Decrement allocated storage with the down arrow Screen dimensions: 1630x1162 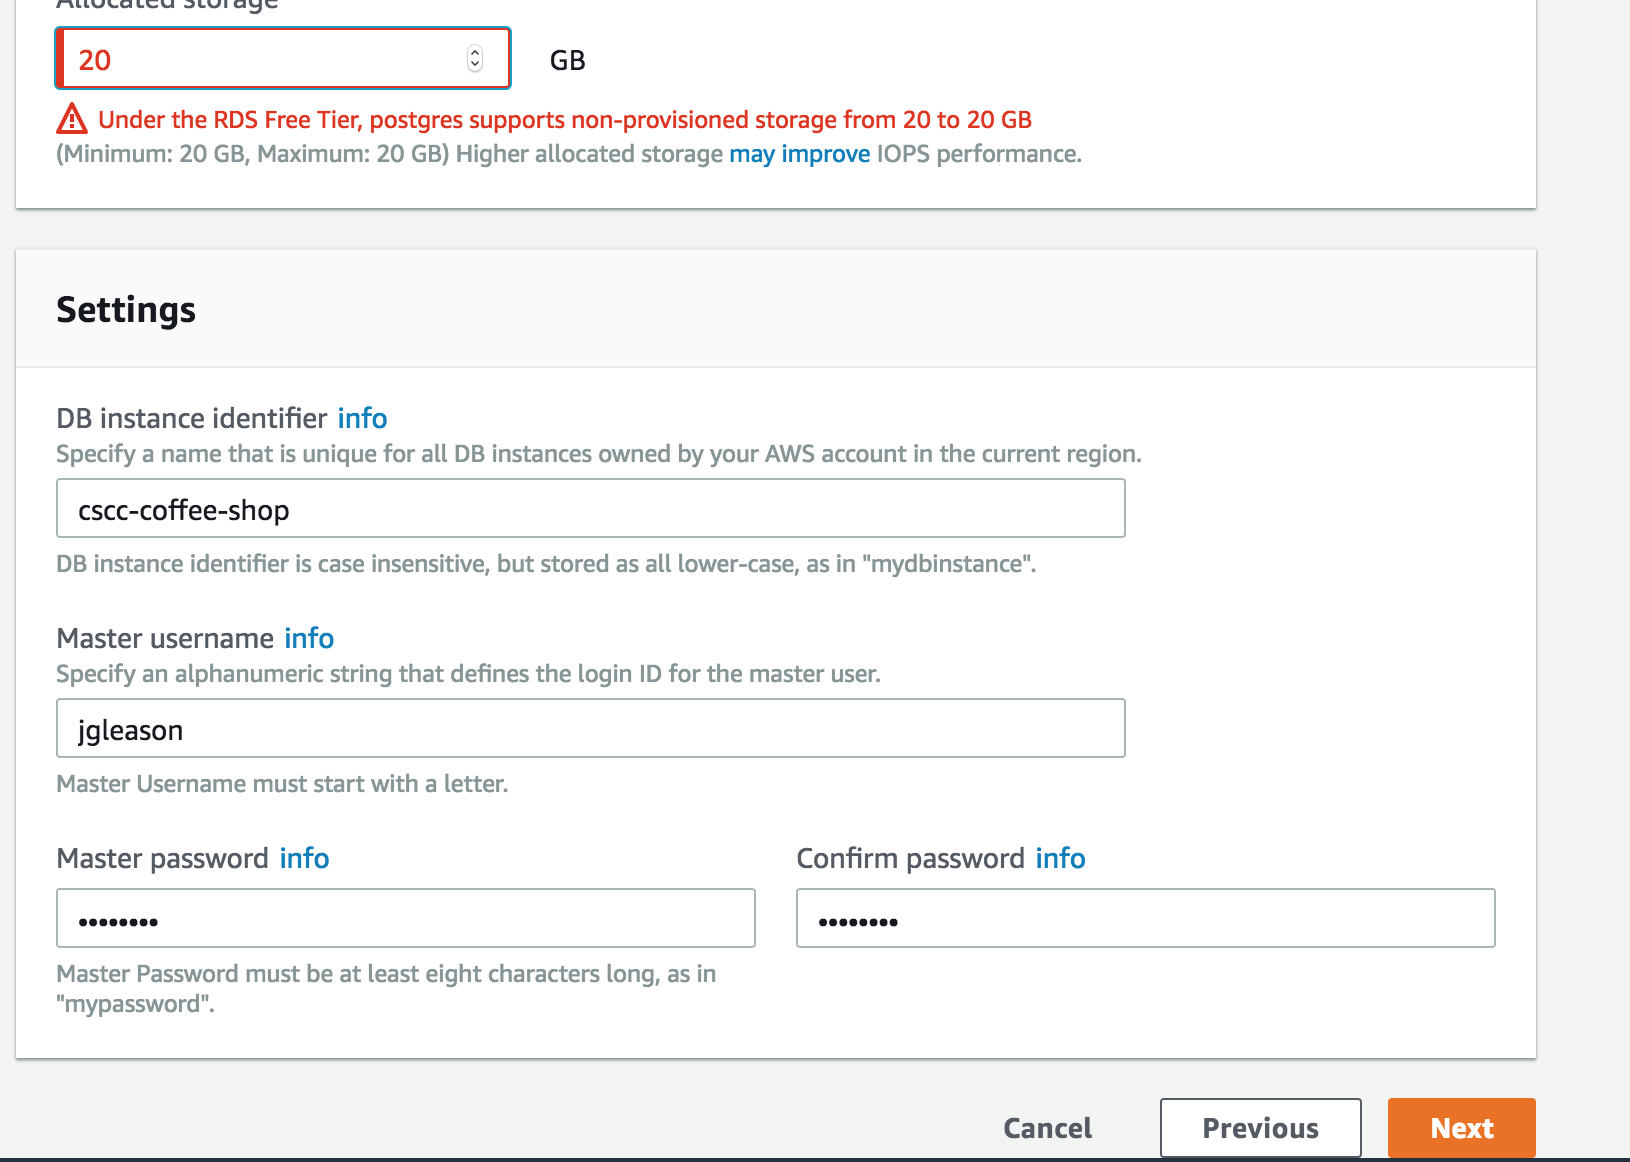(475, 66)
